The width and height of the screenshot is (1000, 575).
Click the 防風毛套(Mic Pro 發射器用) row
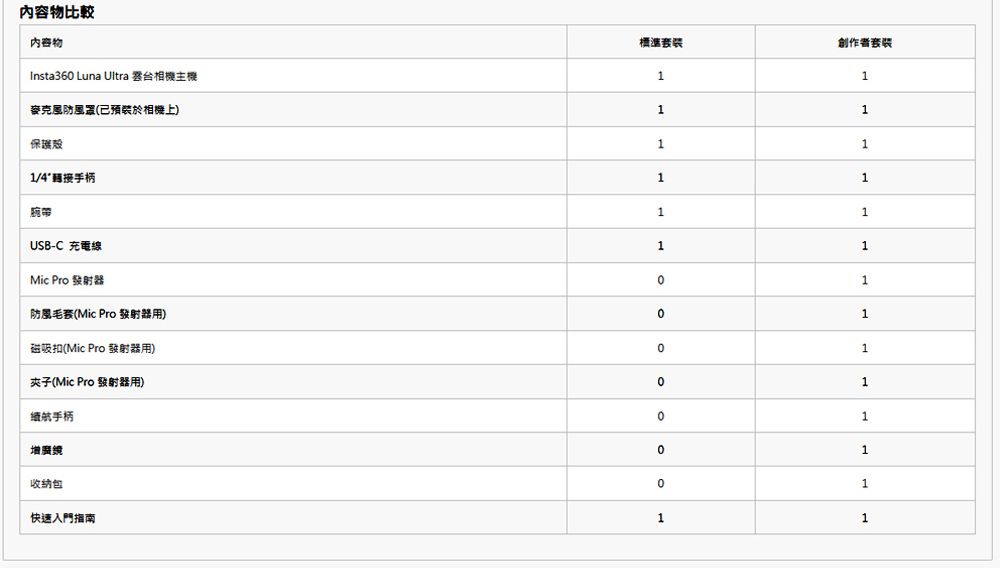click(497, 314)
